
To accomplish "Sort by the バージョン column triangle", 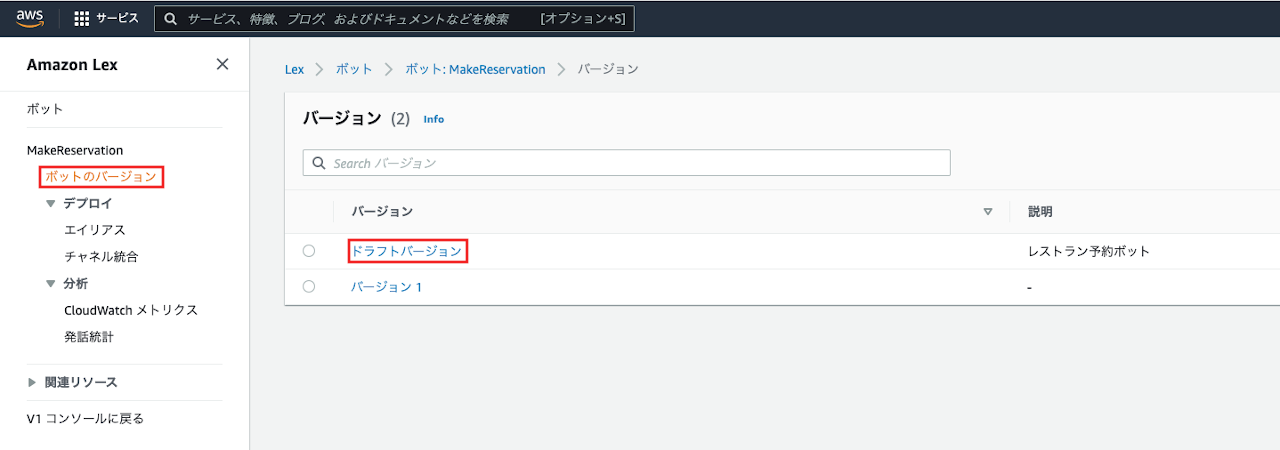I will 988,212.
